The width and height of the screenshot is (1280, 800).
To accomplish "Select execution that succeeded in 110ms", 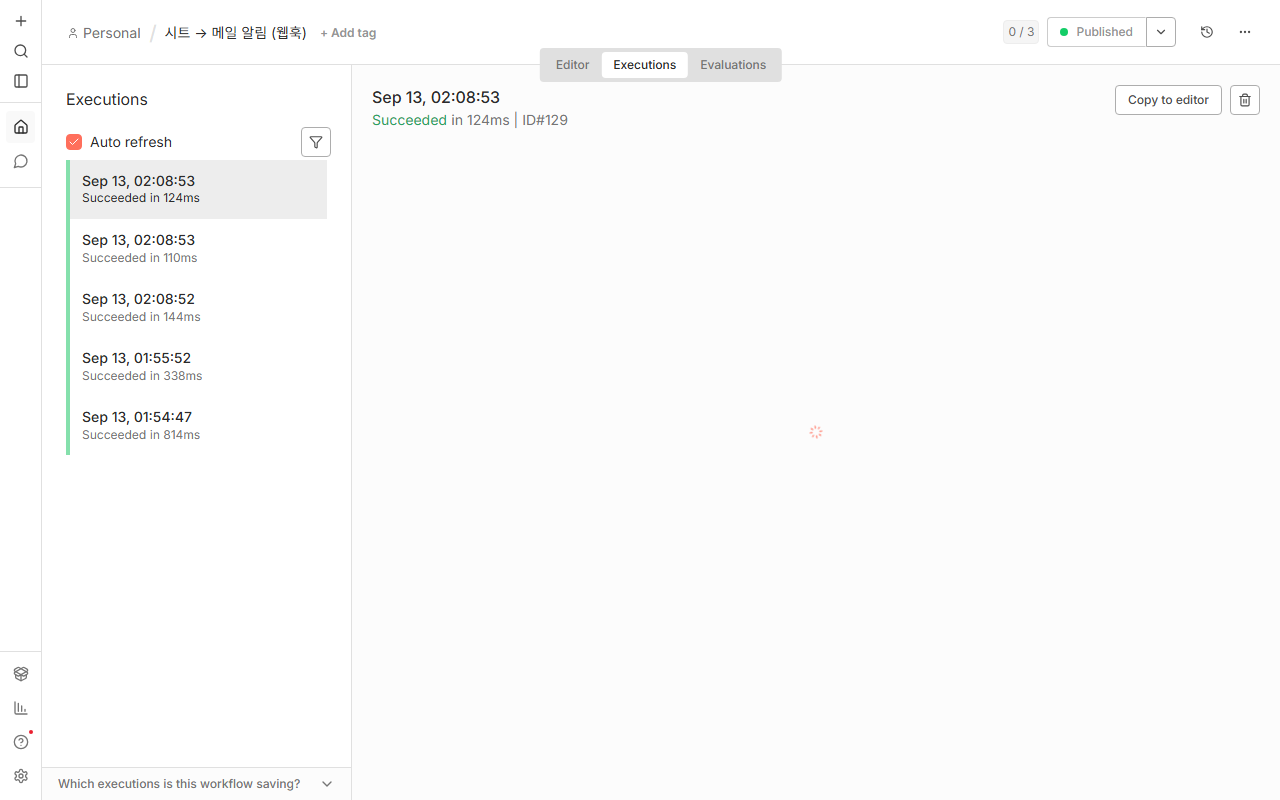I will (197, 248).
